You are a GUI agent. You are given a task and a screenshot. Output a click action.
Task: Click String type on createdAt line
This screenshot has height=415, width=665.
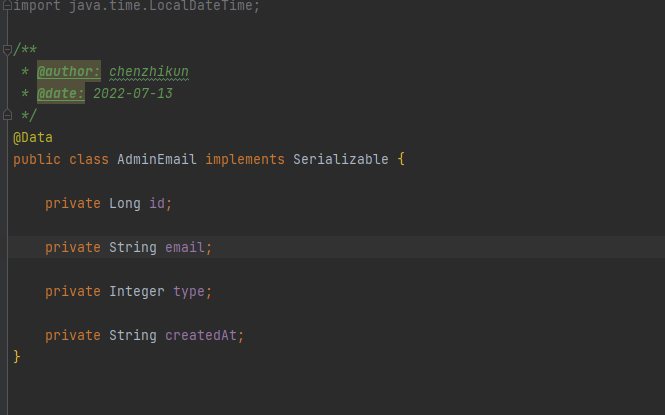pyautogui.click(x=133, y=335)
